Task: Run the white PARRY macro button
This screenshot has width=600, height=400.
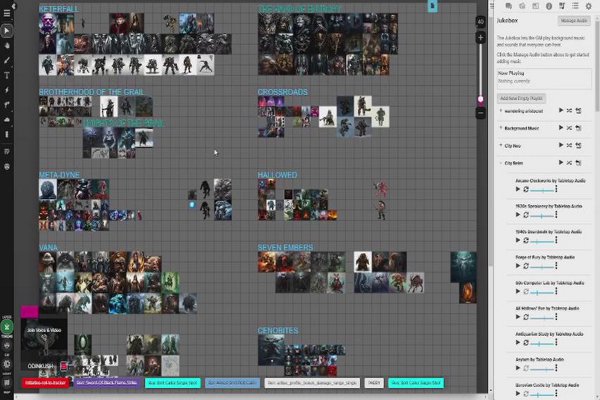Action: click(374, 383)
